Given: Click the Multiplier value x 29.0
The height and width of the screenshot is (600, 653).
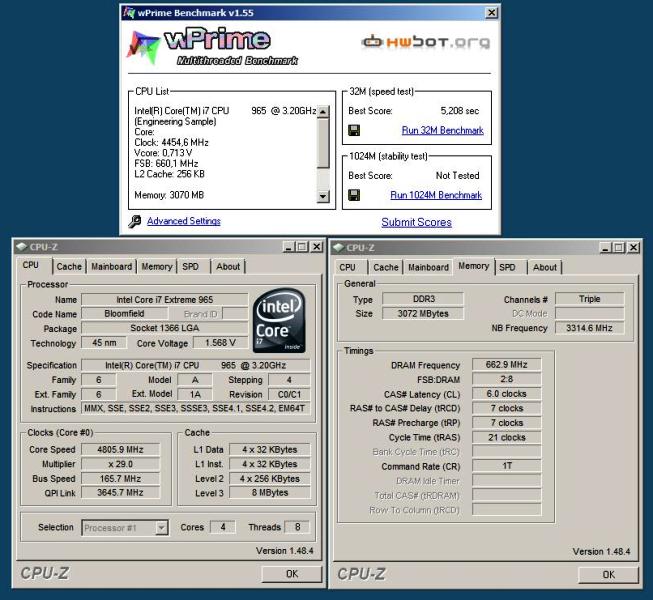Looking at the screenshot, I should [x=120, y=464].
